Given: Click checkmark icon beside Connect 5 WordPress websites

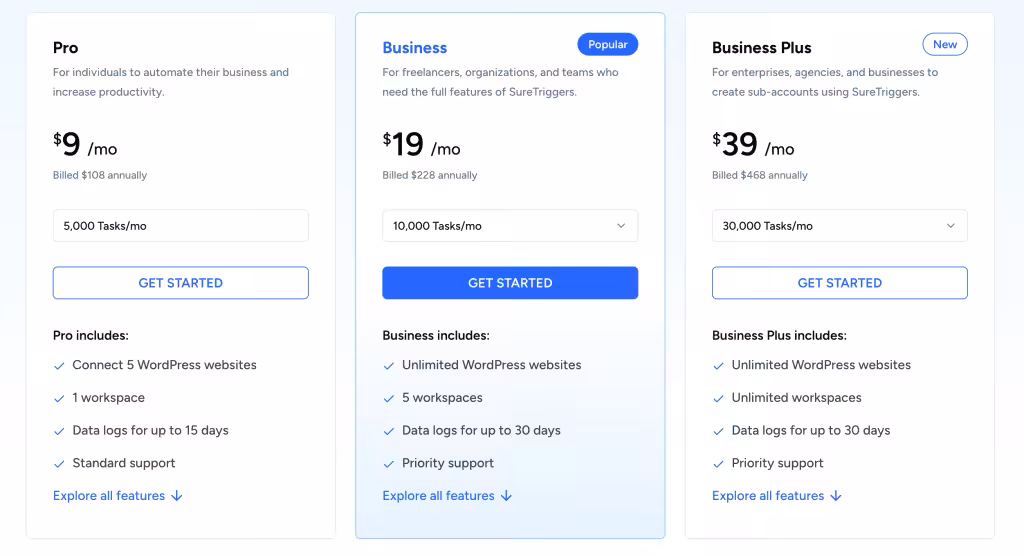Looking at the screenshot, I should tap(59, 366).
